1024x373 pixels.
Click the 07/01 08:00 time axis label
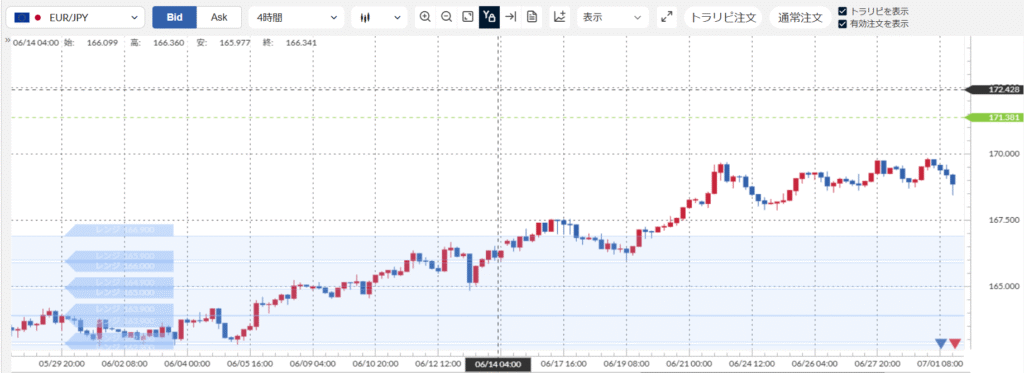(x=941, y=365)
